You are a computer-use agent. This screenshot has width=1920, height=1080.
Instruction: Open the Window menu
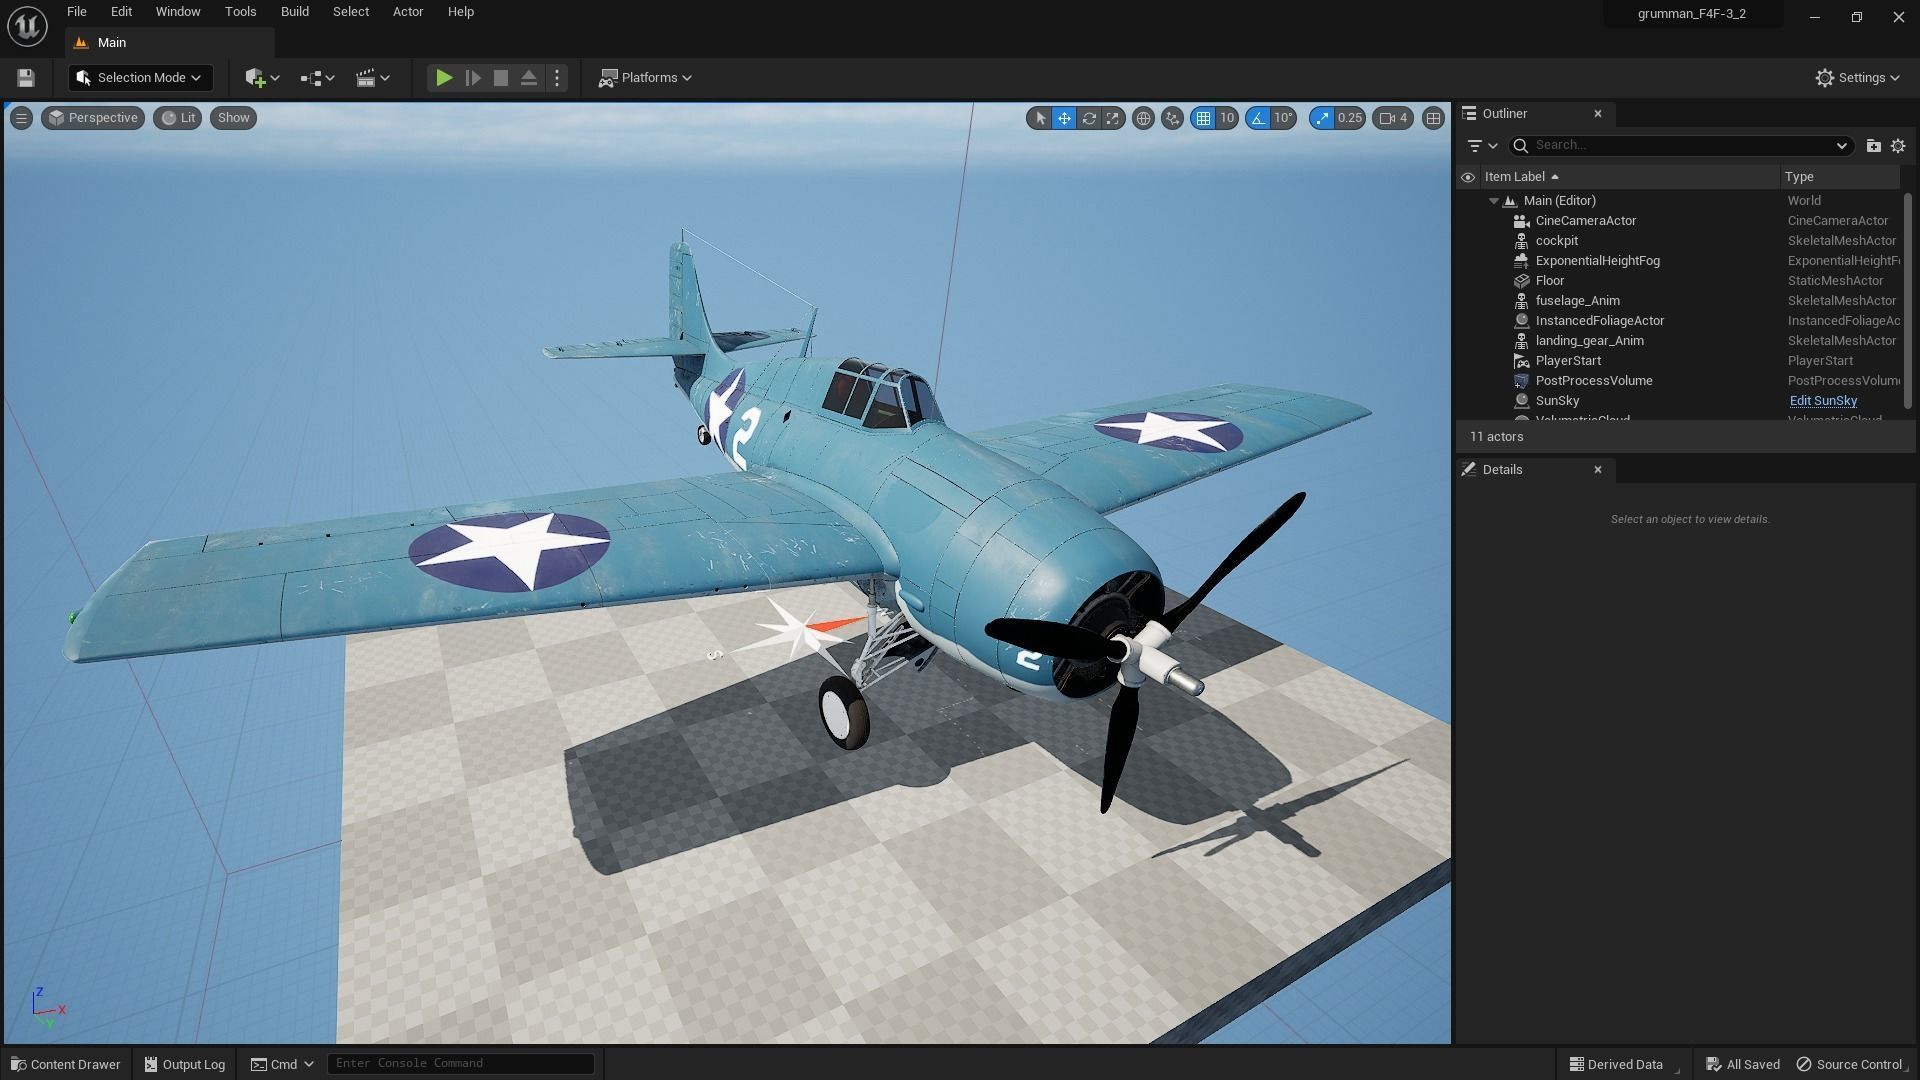pos(178,12)
